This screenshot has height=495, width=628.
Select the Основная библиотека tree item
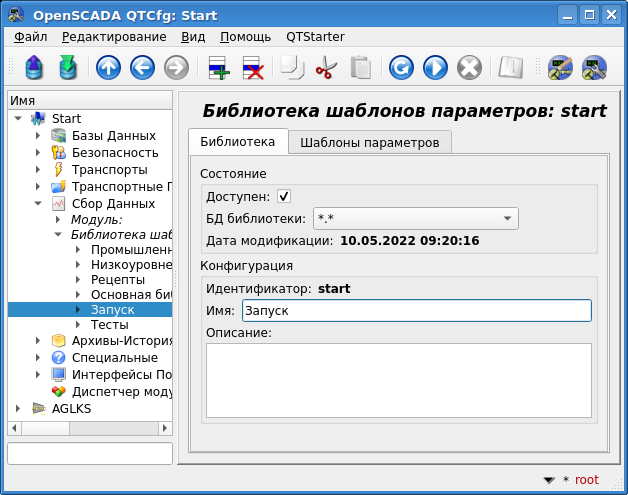click(x=131, y=295)
